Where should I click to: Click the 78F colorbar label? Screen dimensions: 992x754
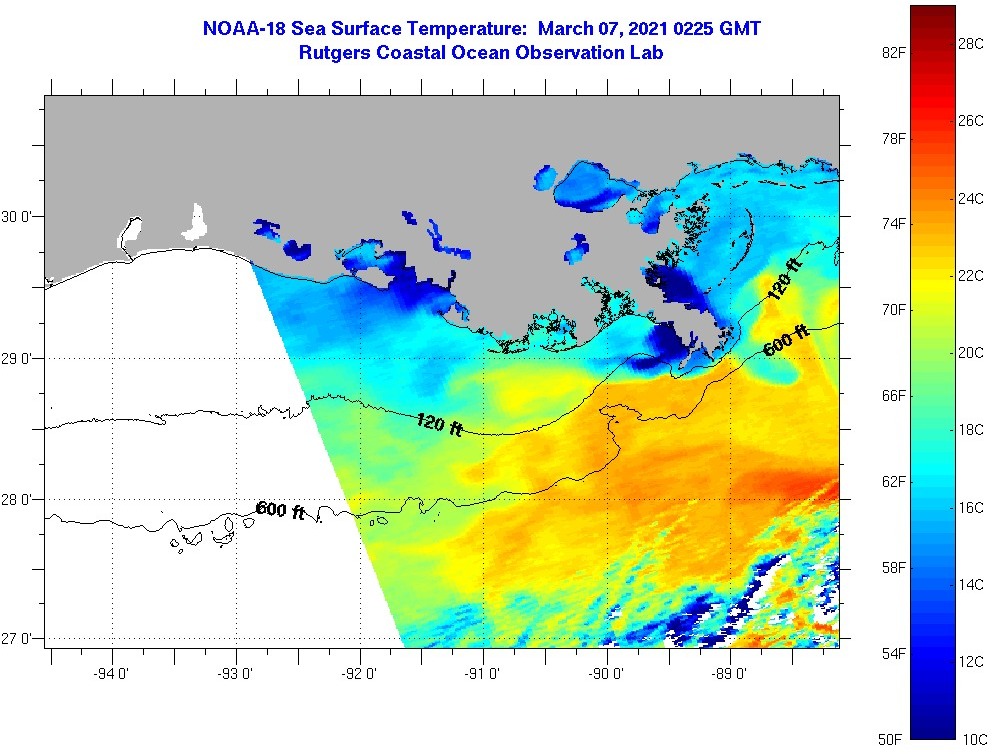coord(893,139)
